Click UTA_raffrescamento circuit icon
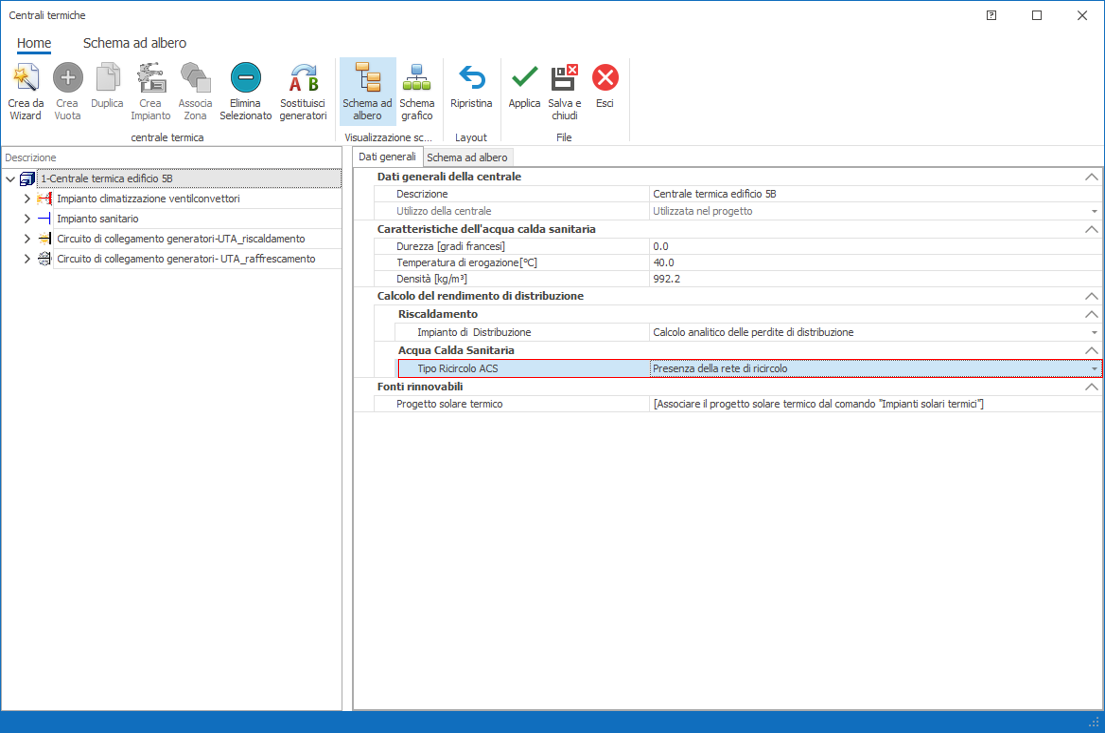The height and width of the screenshot is (733, 1105). 44,259
